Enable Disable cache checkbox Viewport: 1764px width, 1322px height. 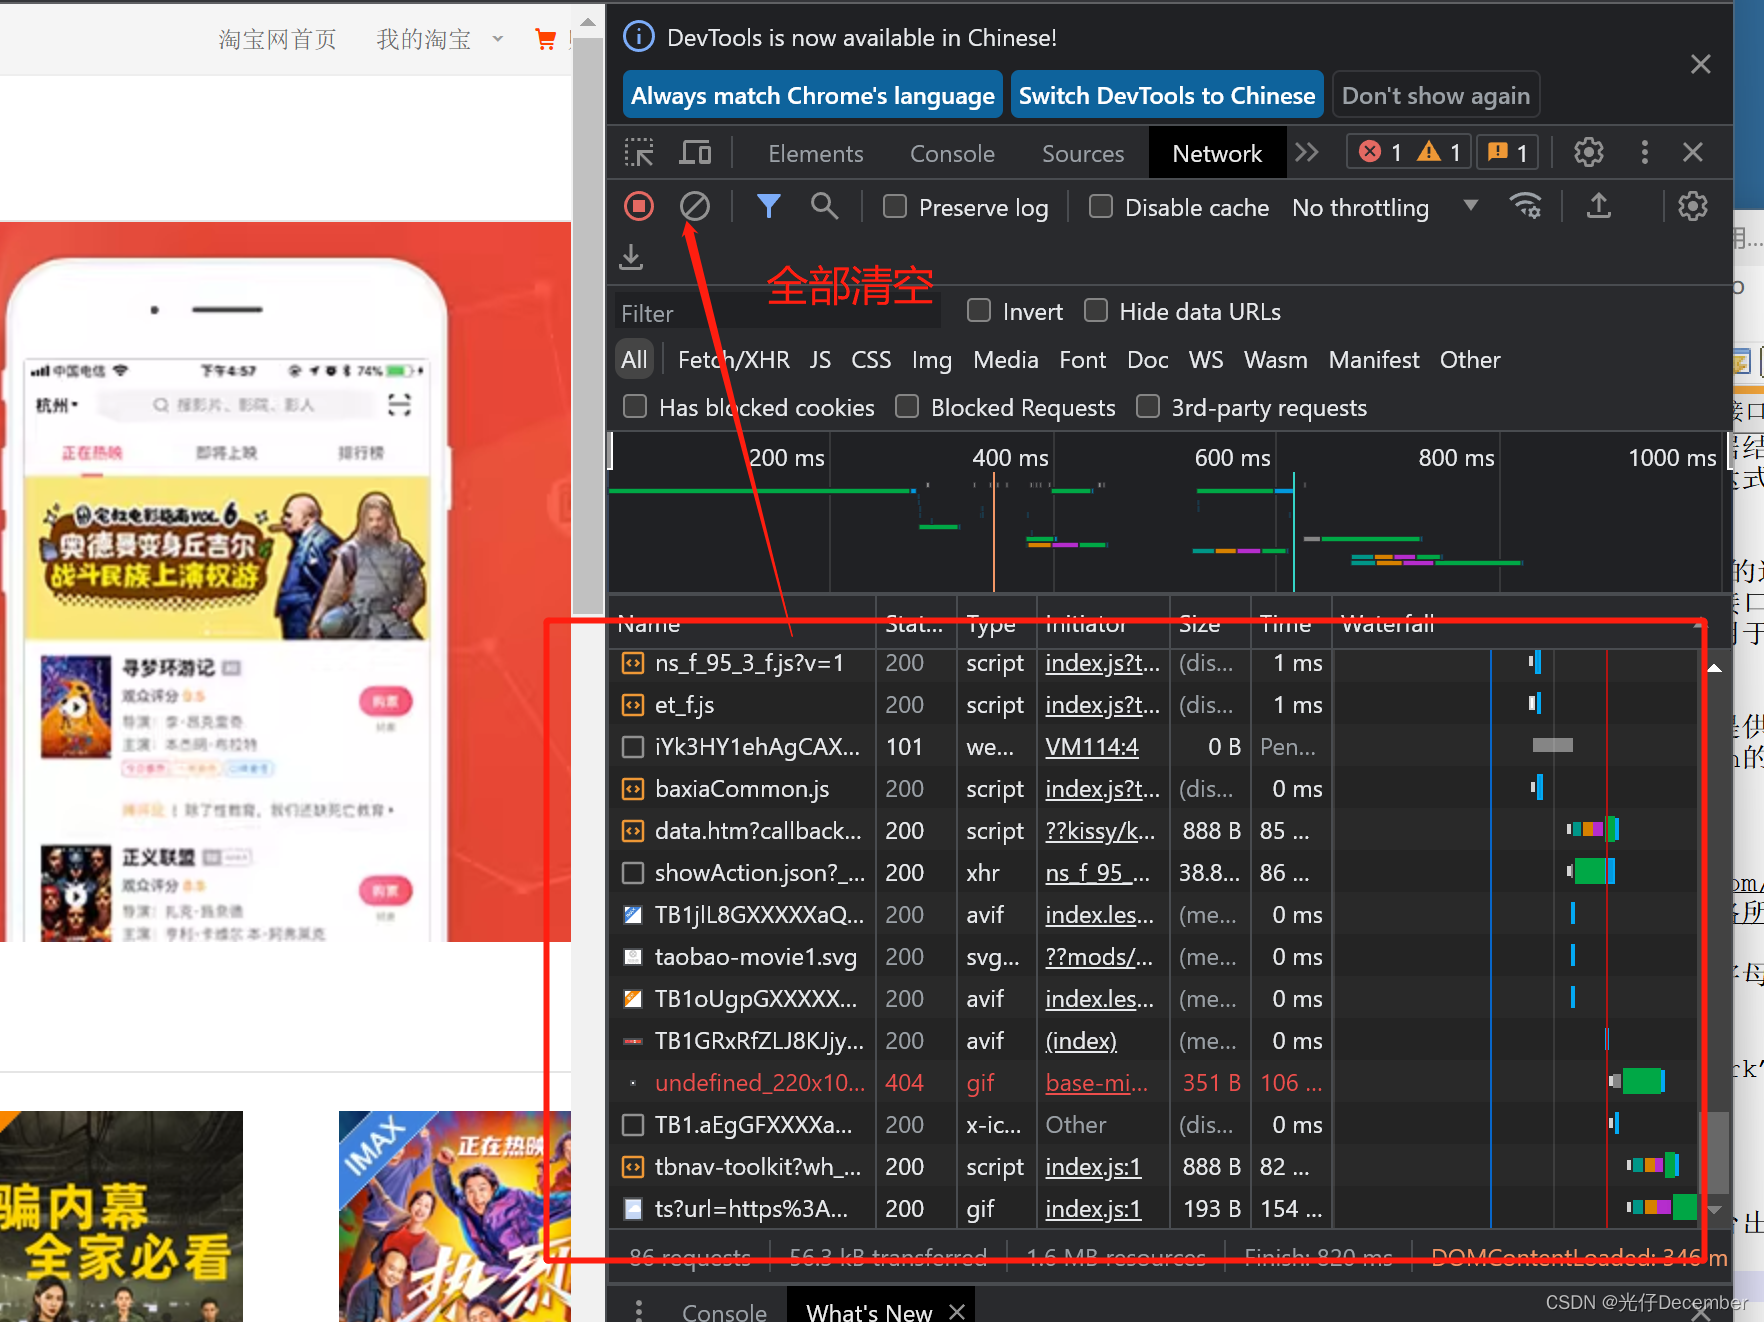pyautogui.click(x=1101, y=206)
